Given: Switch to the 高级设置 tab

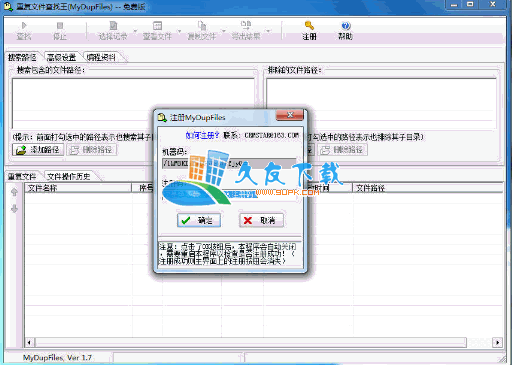Looking at the screenshot, I should click(x=62, y=57).
